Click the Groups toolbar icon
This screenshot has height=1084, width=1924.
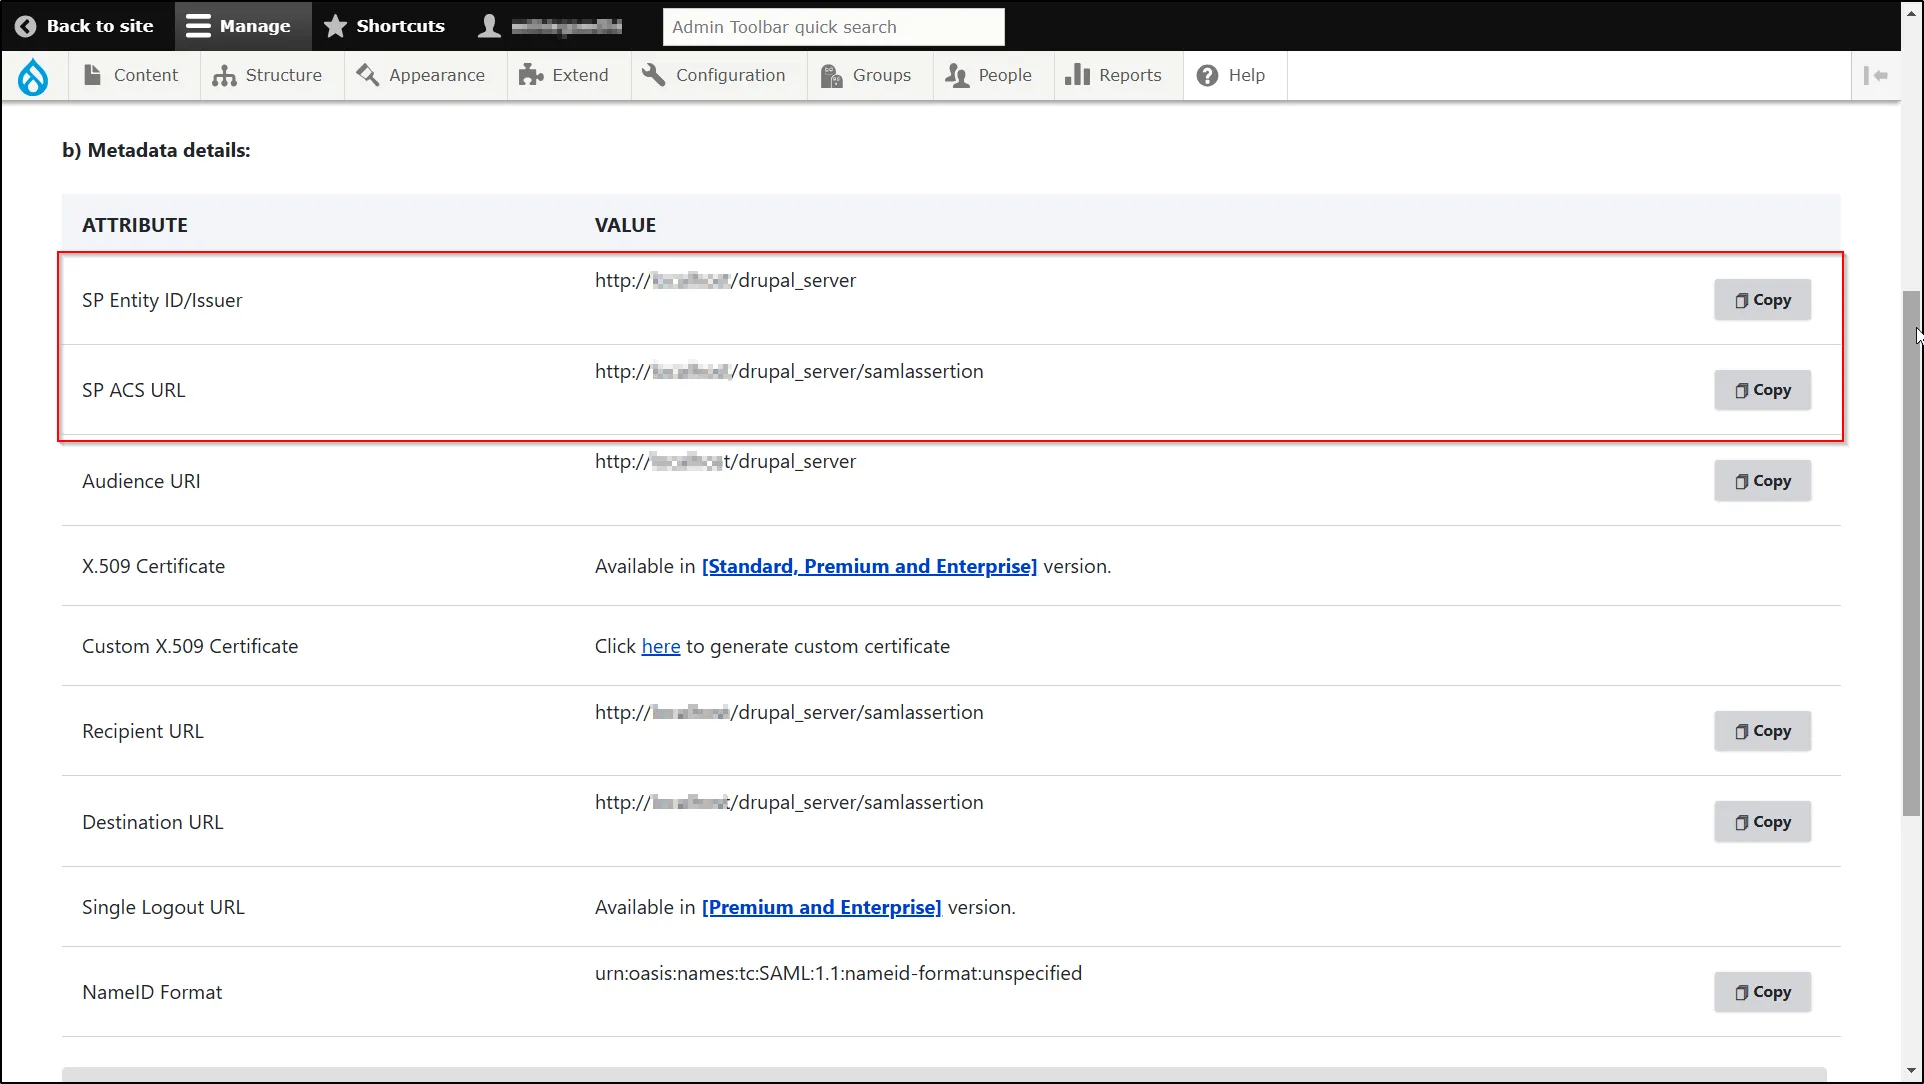[x=864, y=75]
